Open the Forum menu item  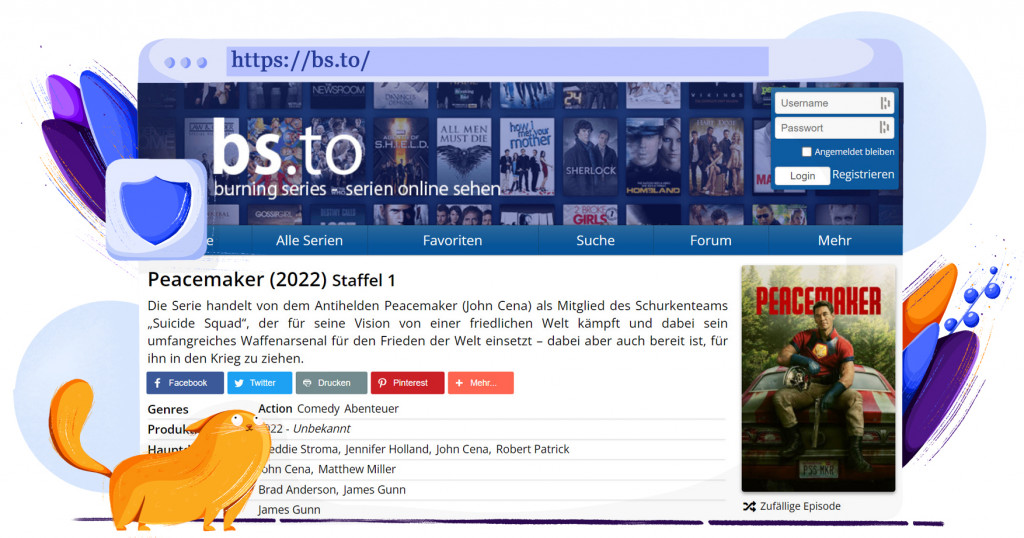coord(711,240)
